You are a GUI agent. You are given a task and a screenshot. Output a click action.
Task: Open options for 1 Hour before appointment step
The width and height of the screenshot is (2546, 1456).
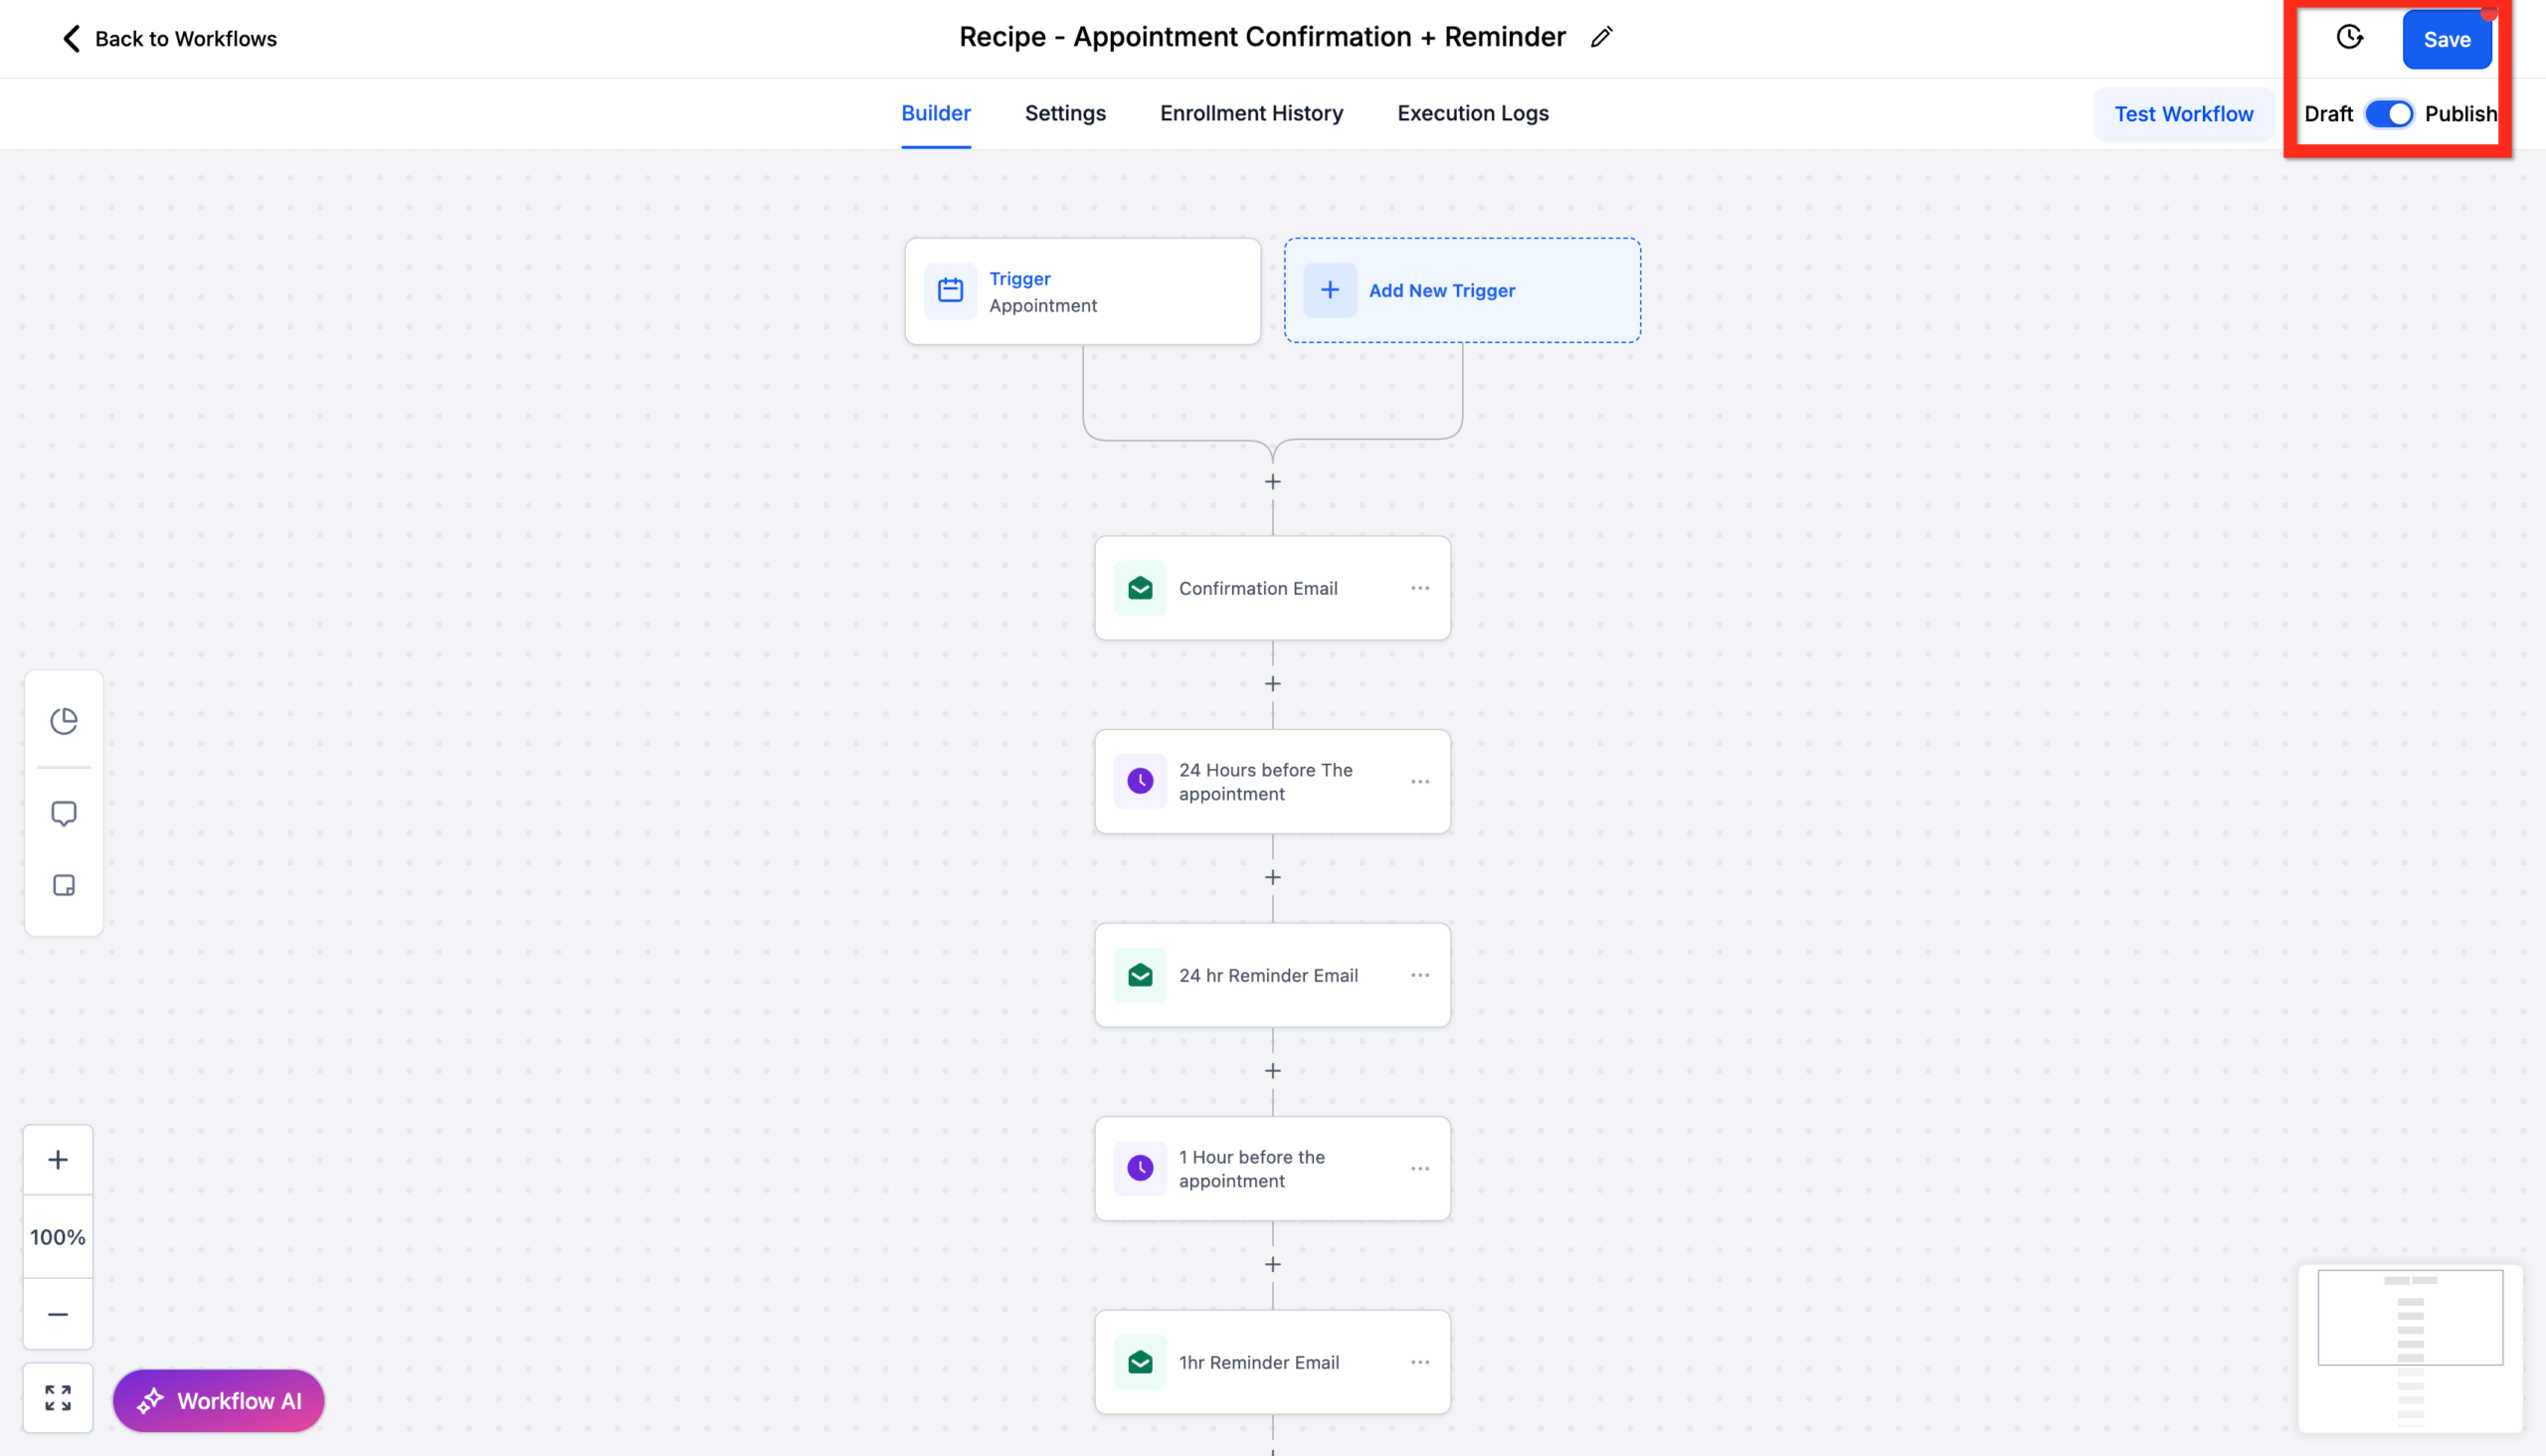(1420, 1167)
